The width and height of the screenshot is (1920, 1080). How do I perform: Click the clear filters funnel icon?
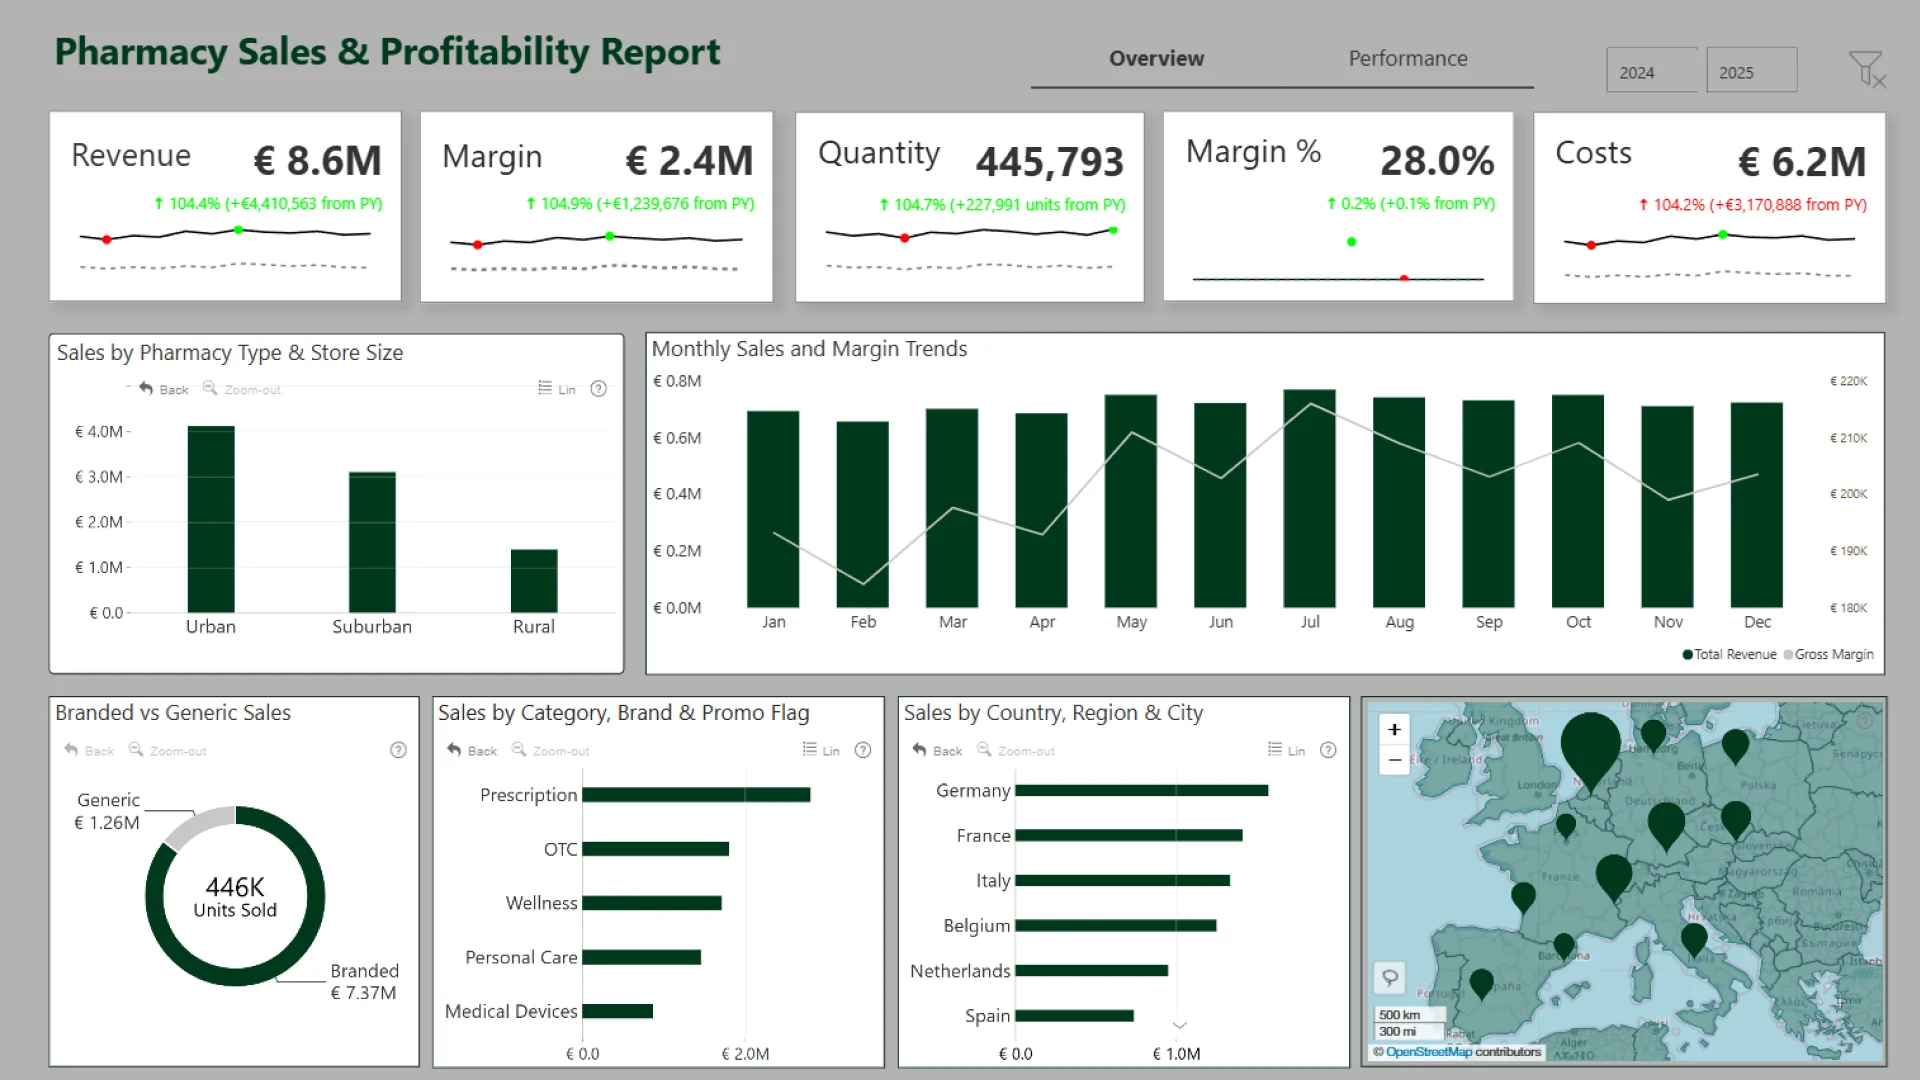(1866, 69)
